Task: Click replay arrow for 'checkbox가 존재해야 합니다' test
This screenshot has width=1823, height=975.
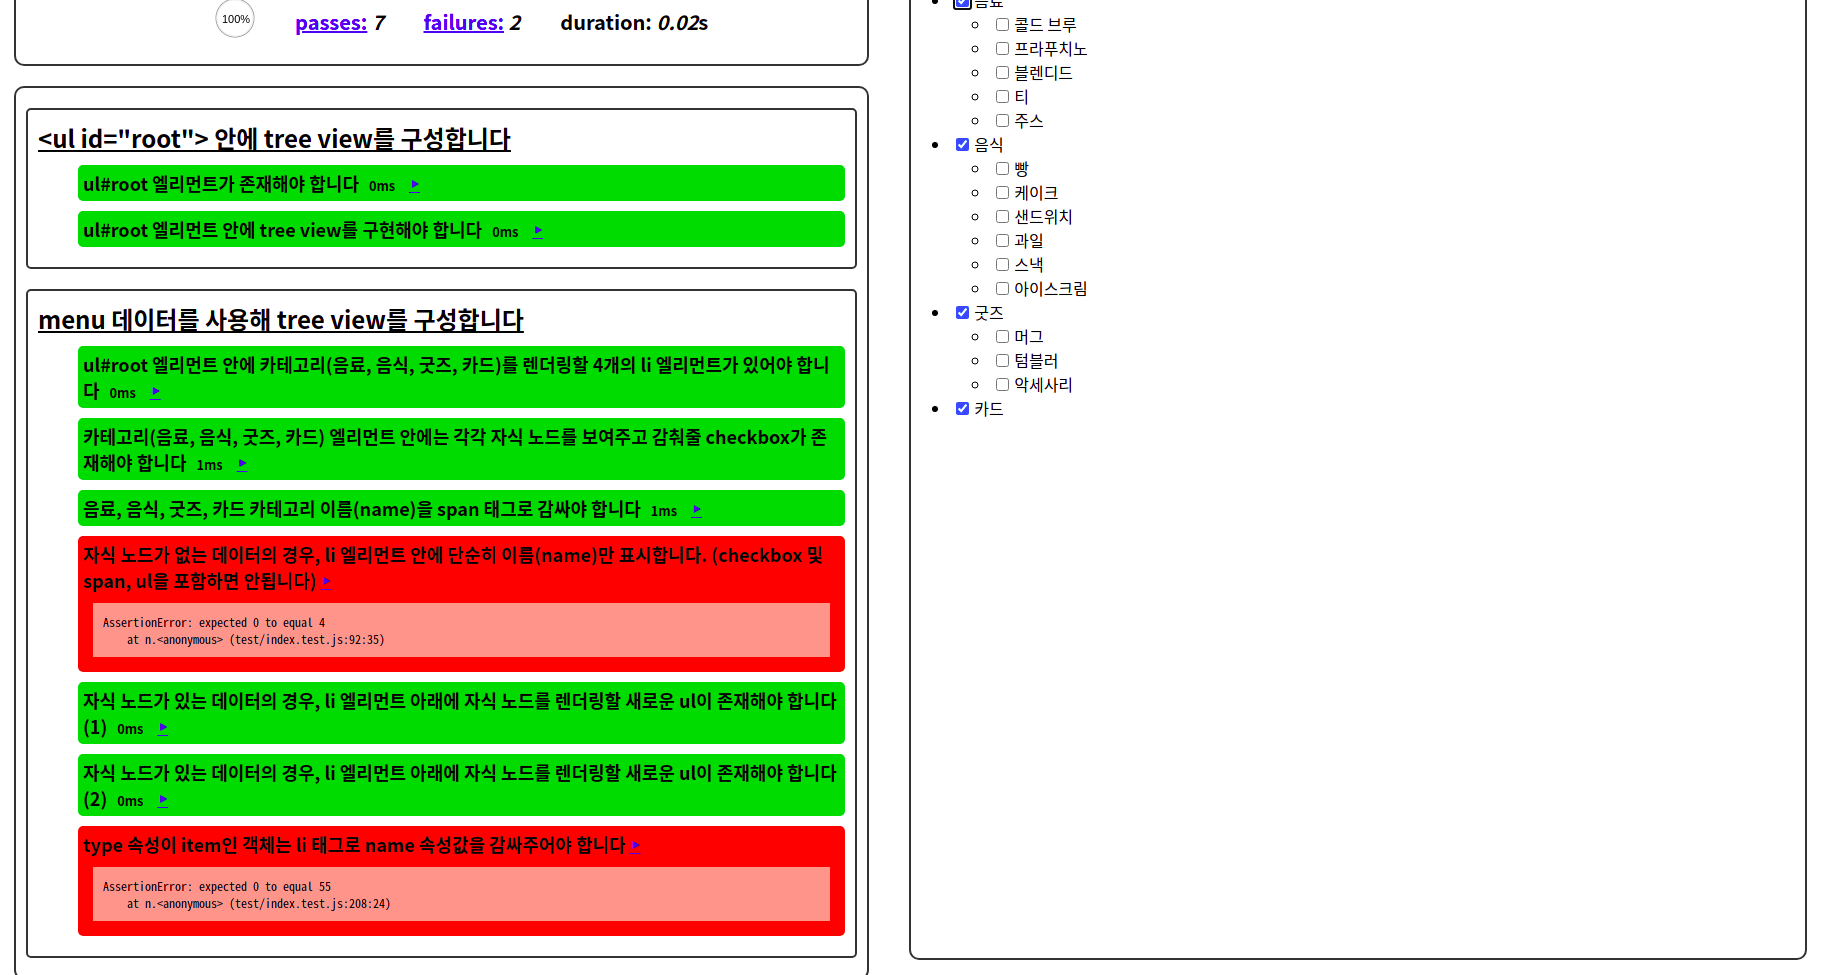Action: tap(243, 464)
